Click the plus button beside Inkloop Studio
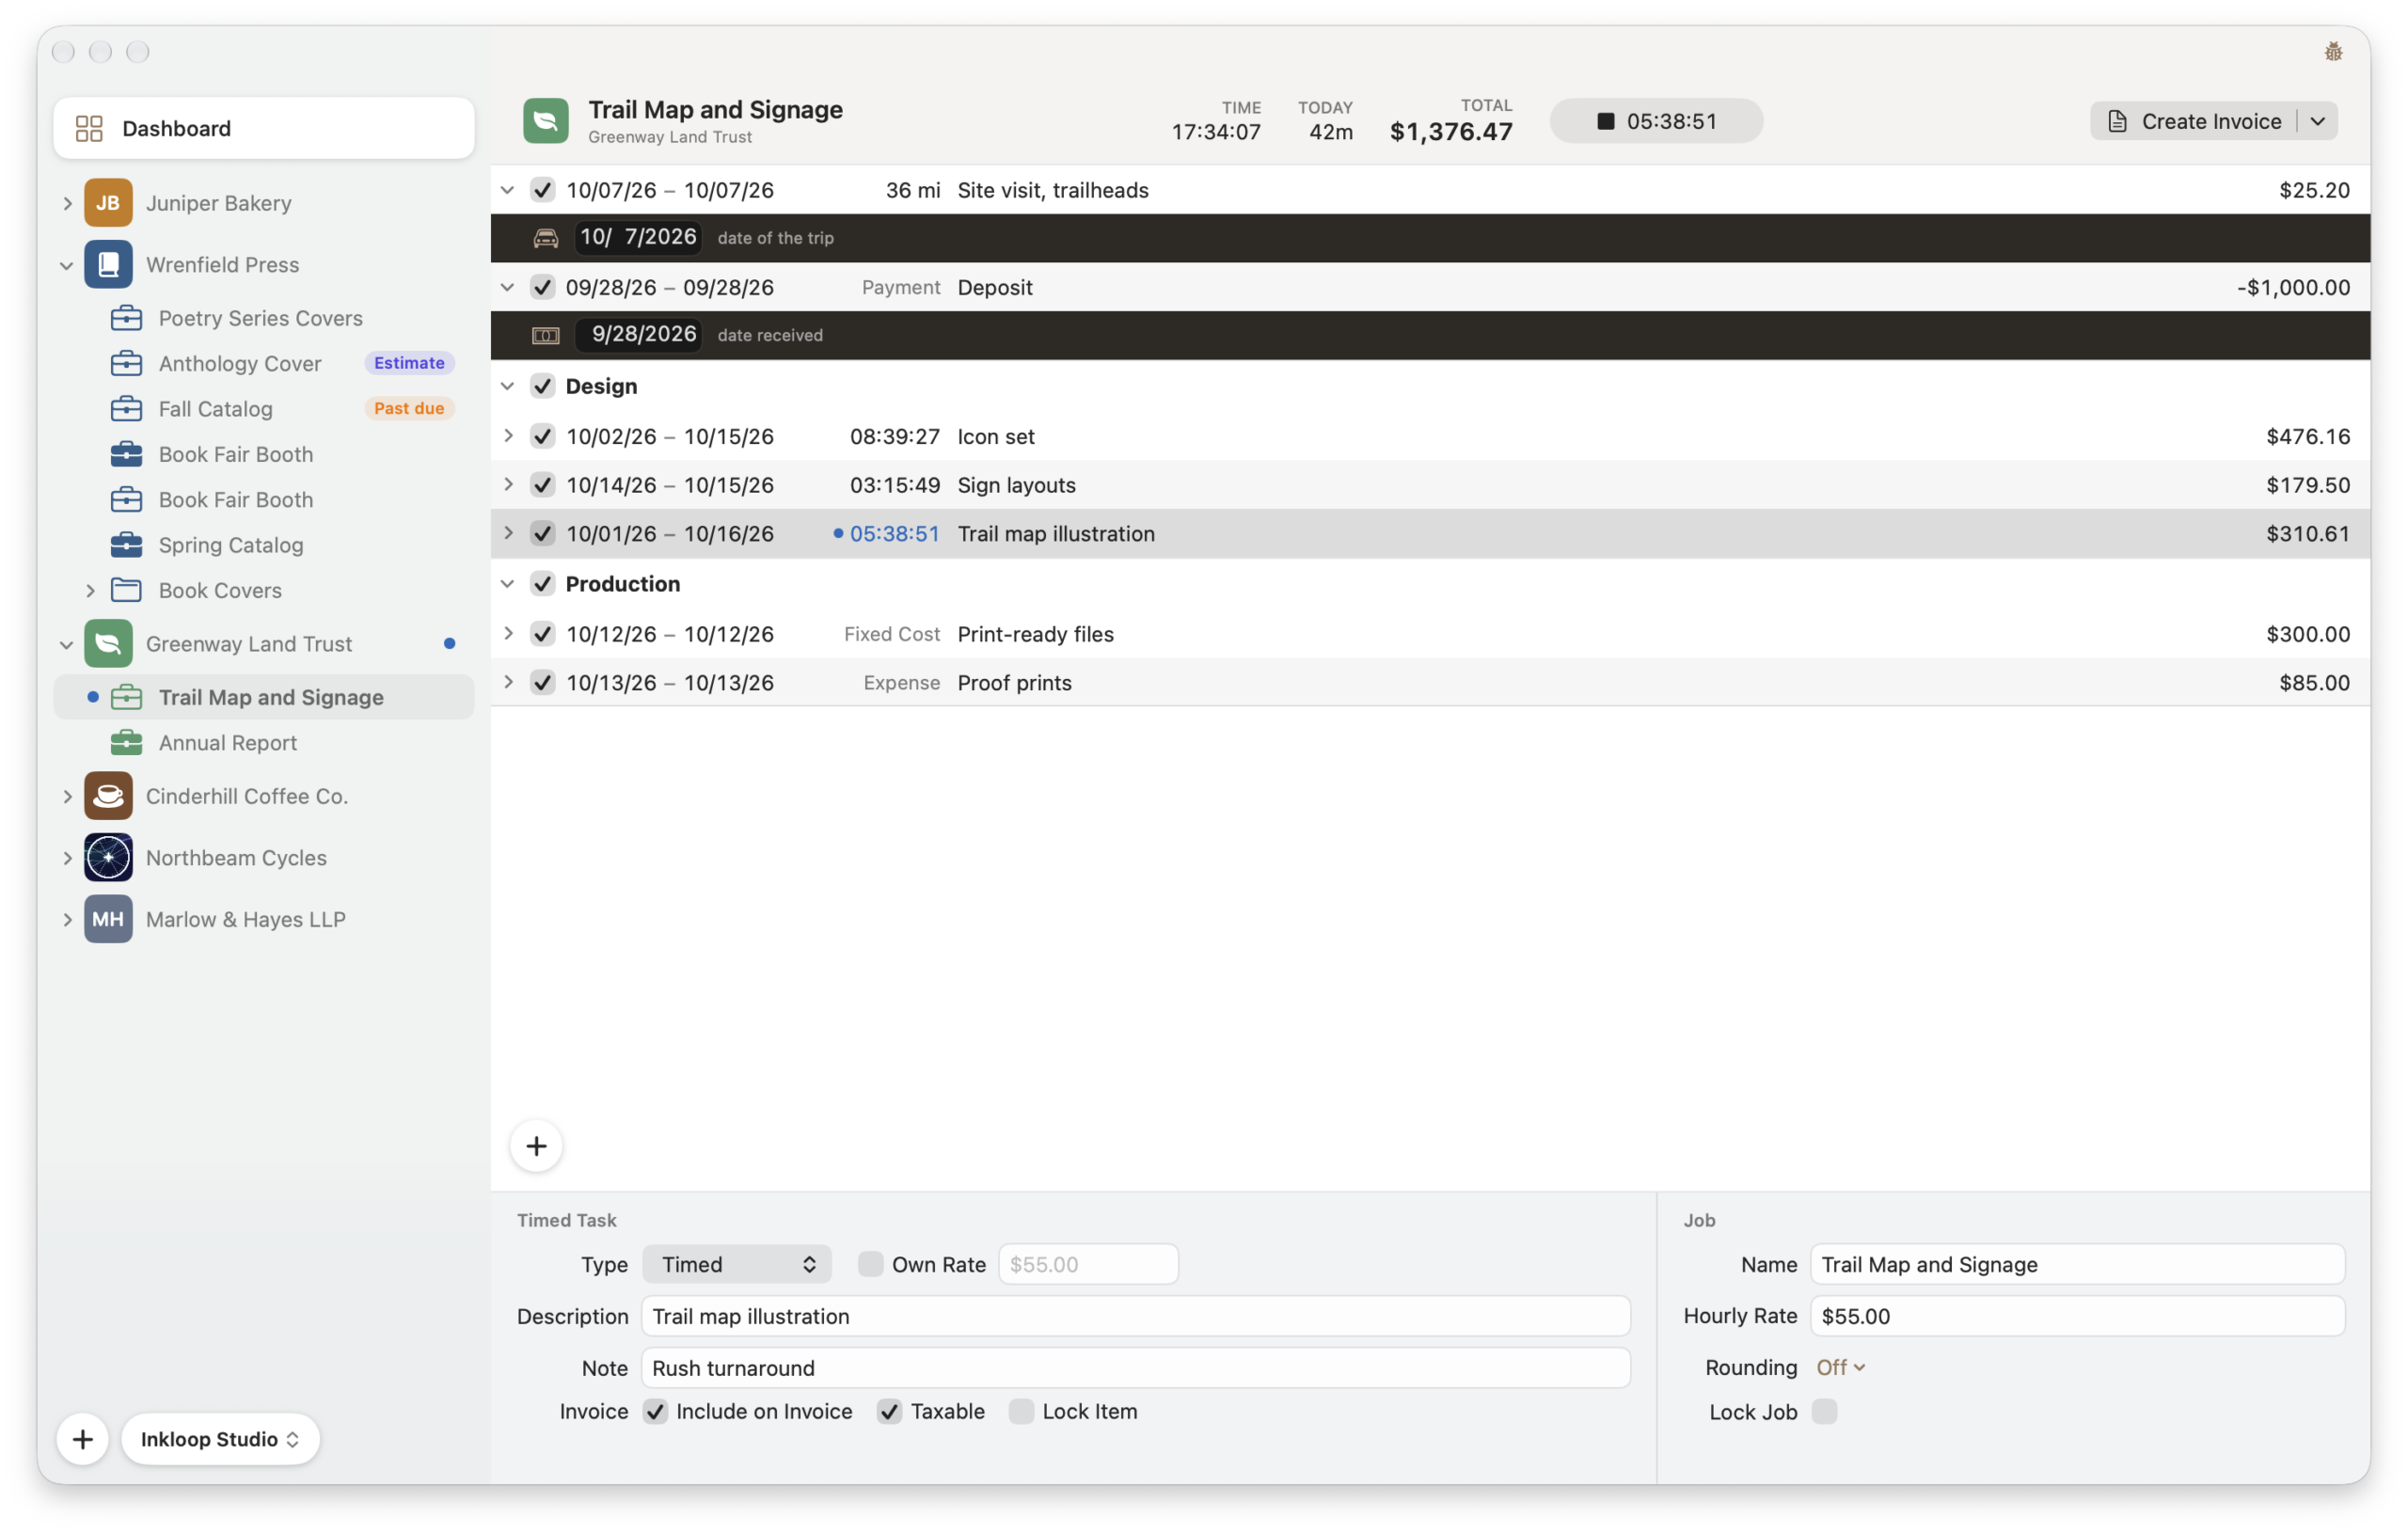2408x1533 pixels. click(x=83, y=1439)
